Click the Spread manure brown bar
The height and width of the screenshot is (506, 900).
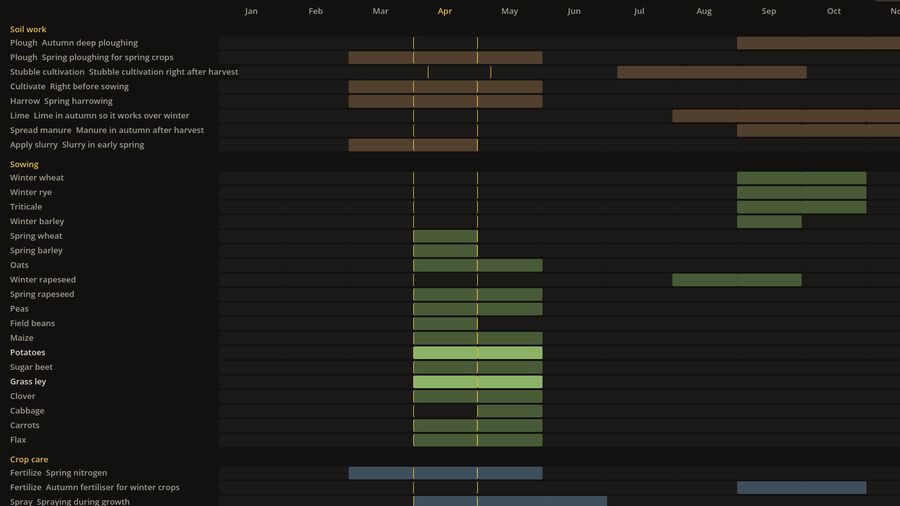(x=818, y=130)
